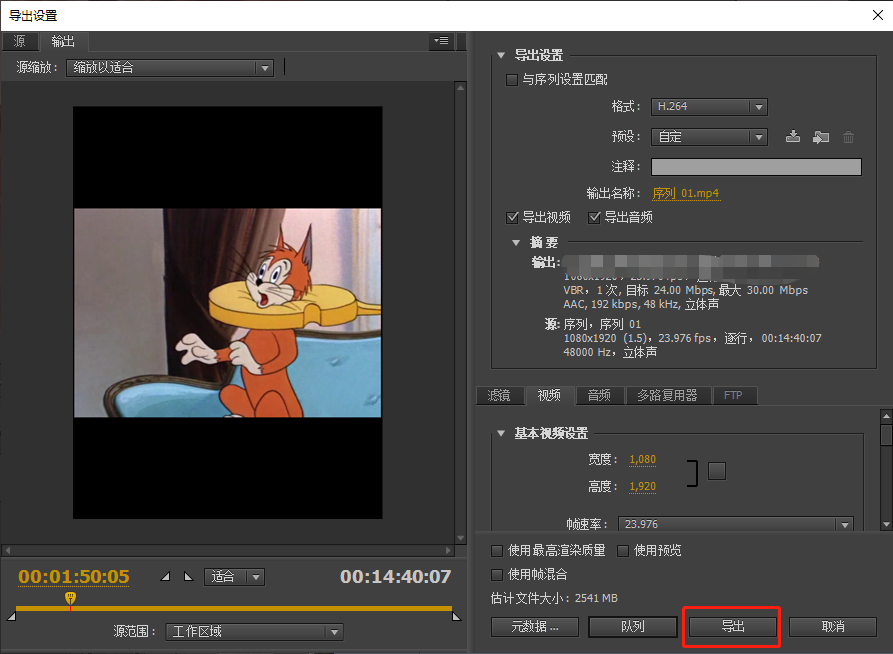Click preview horizontal scrollbar left arrow
Screen dimensions: 893x654
(7, 550)
